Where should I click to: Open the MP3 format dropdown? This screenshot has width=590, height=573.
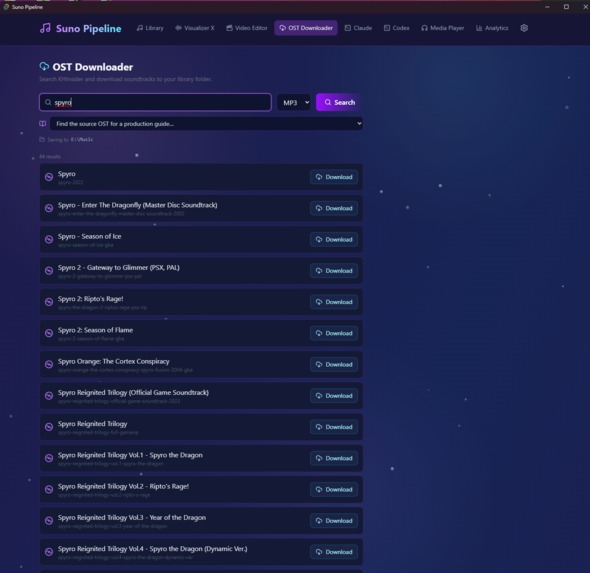pyautogui.click(x=294, y=102)
